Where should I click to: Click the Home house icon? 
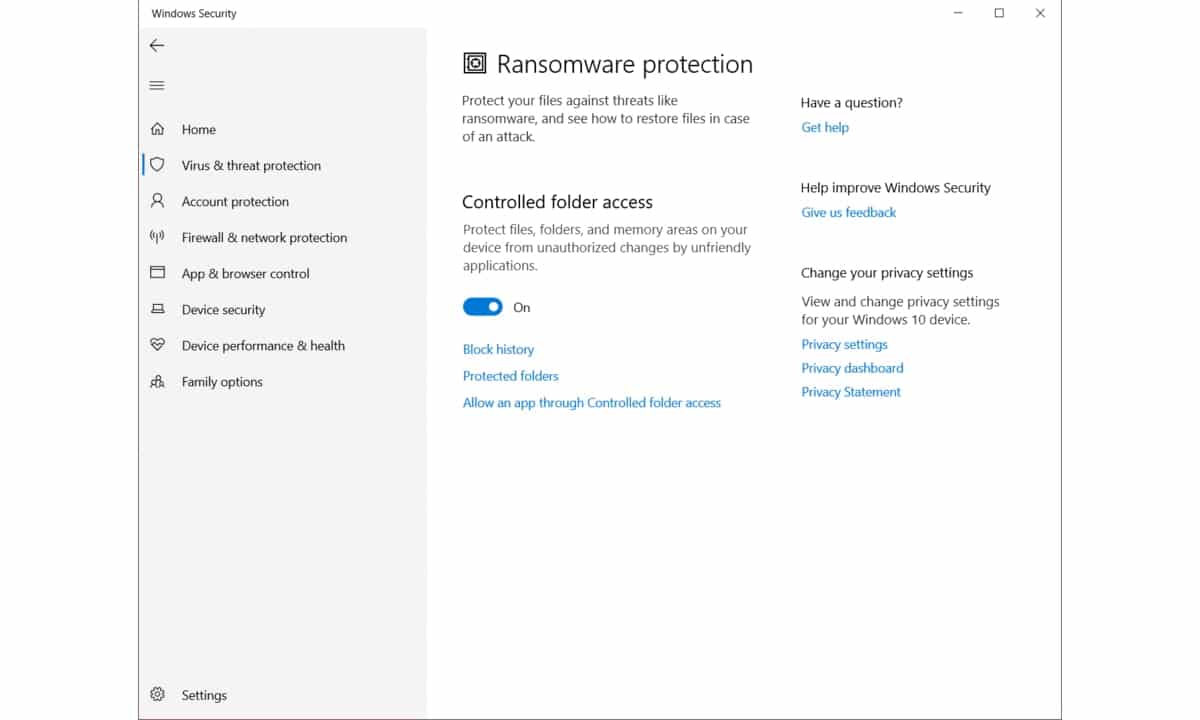(x=157, y=129)
